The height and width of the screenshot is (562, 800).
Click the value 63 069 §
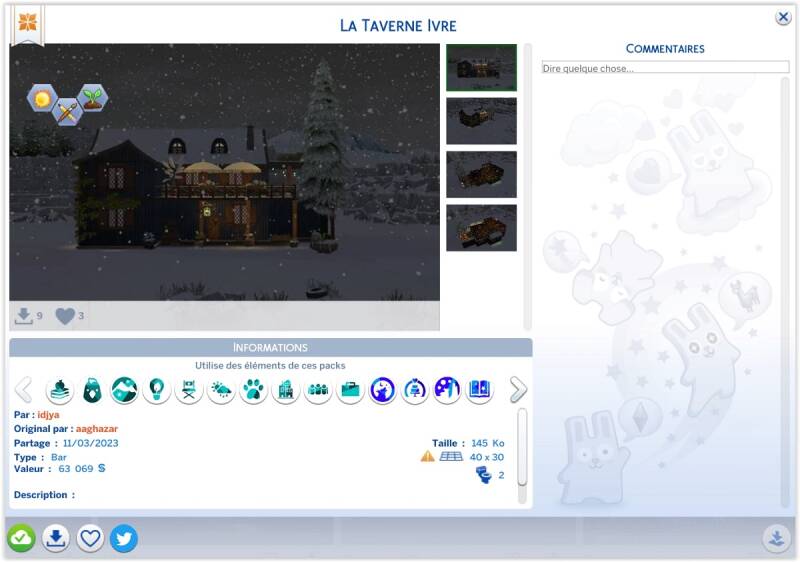pyautogui.click(x=82, y=469)
